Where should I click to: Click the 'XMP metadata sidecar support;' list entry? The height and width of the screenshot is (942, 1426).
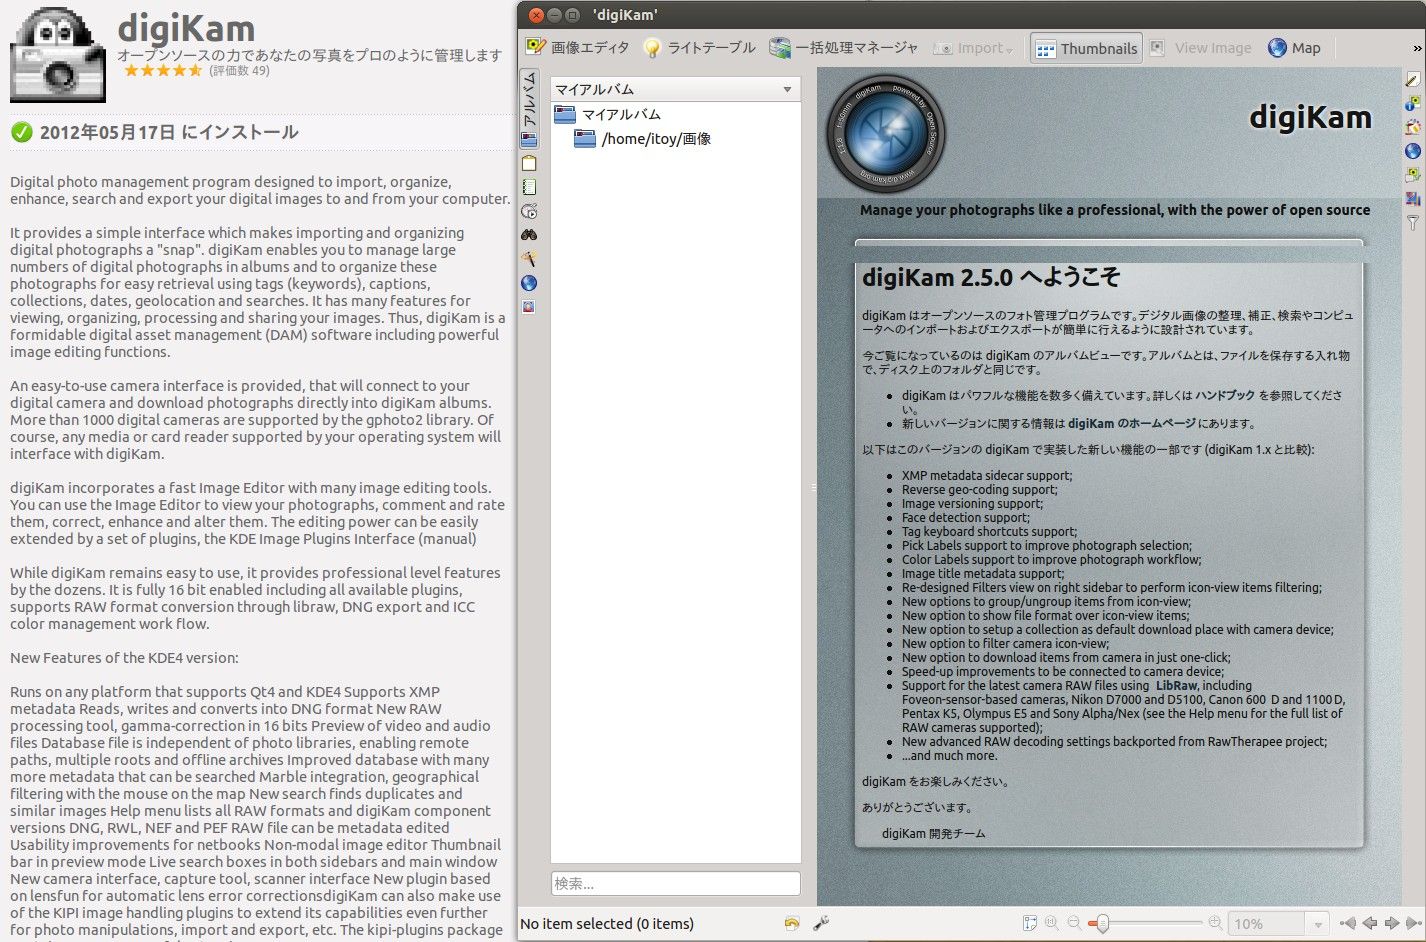pos(987,476)
